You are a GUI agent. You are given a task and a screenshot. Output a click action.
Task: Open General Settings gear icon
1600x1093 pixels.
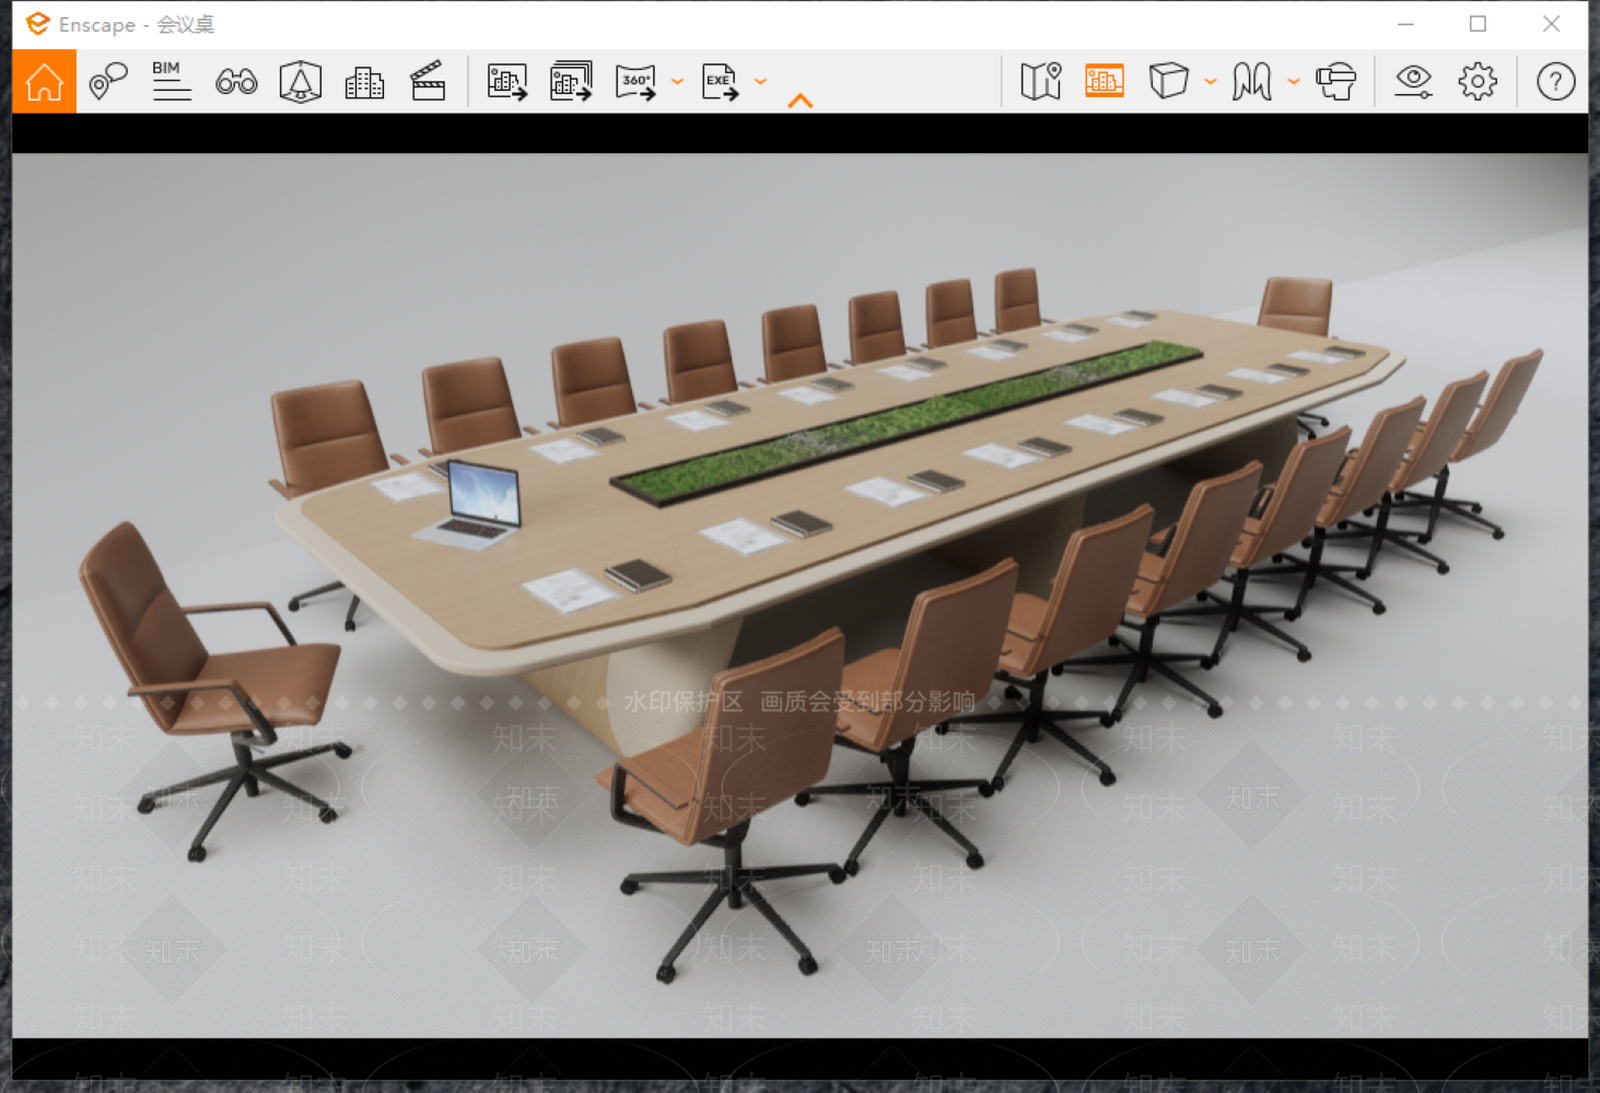click(1477, 81)
